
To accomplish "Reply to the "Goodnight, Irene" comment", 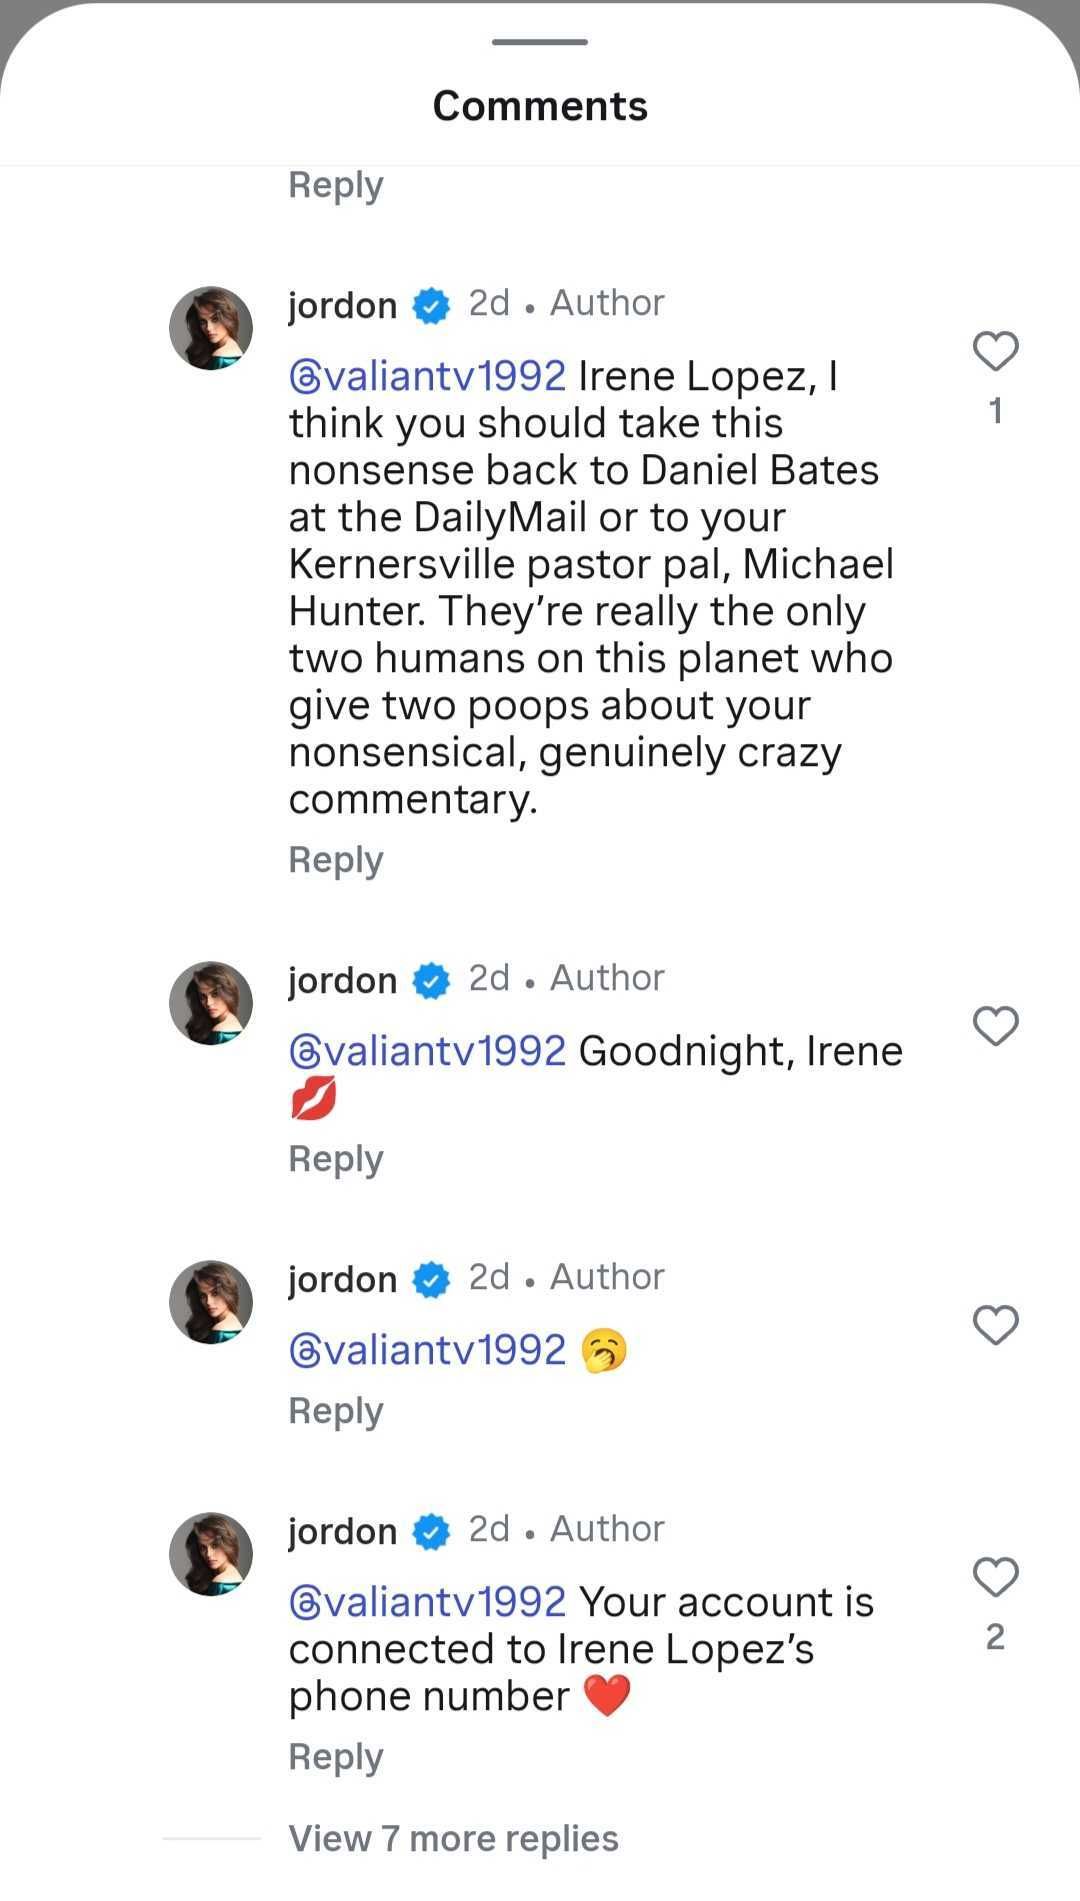I will click(336, 1159).
